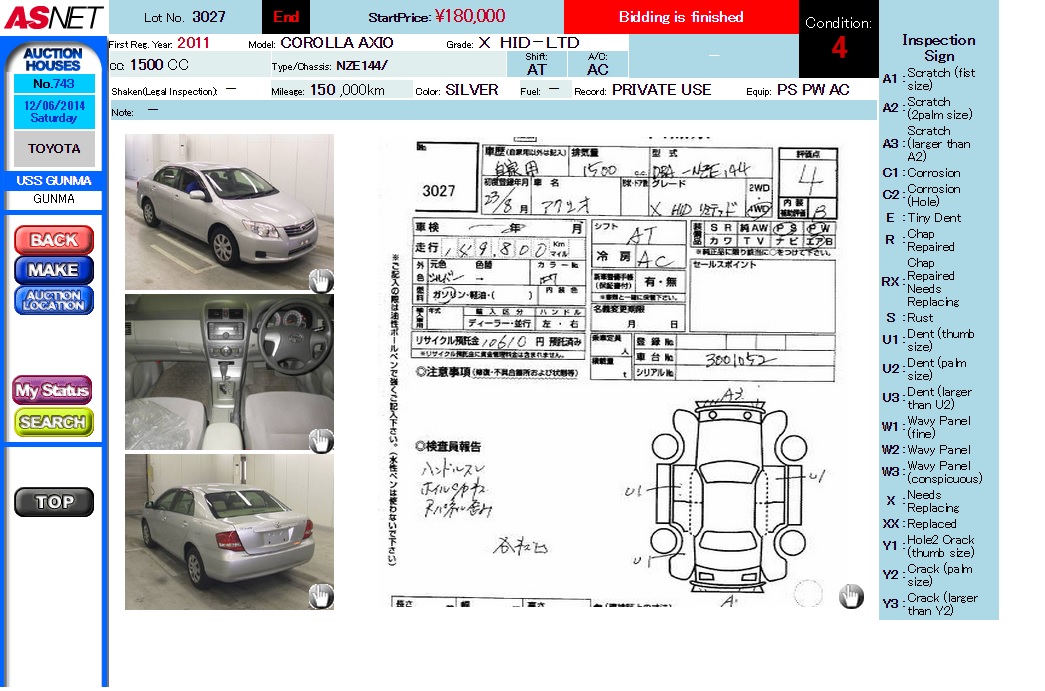Screen dimensions: 1045x691
Task: Open the Auction Houses badge
Action: point(54,58)
